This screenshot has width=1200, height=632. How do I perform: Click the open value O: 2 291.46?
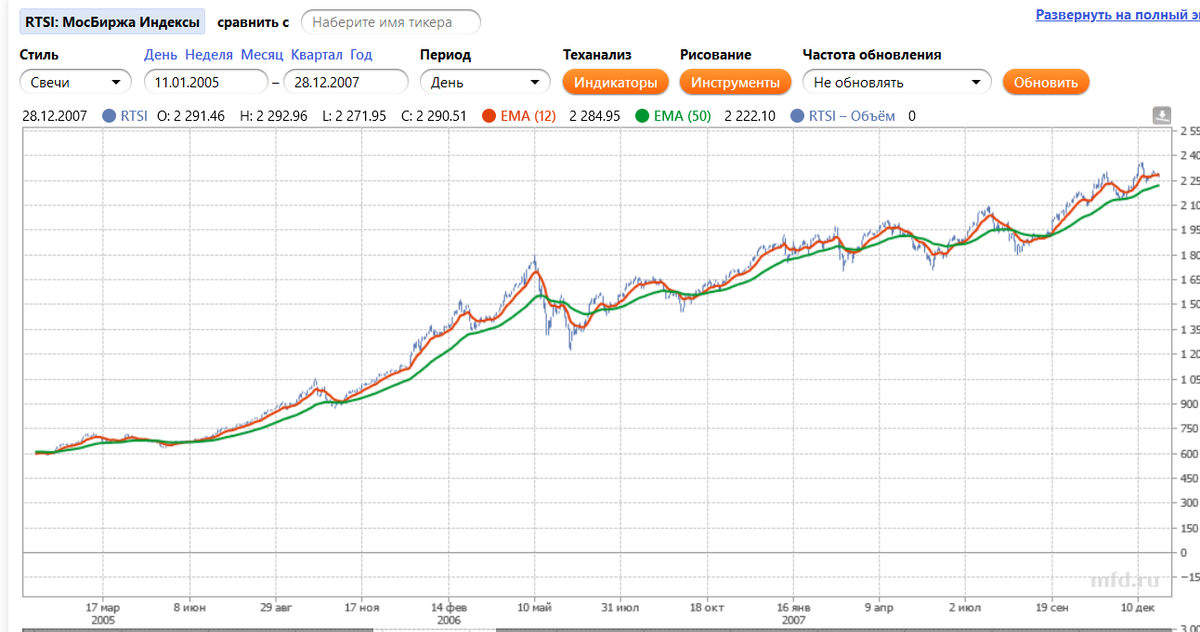(192, 116)
